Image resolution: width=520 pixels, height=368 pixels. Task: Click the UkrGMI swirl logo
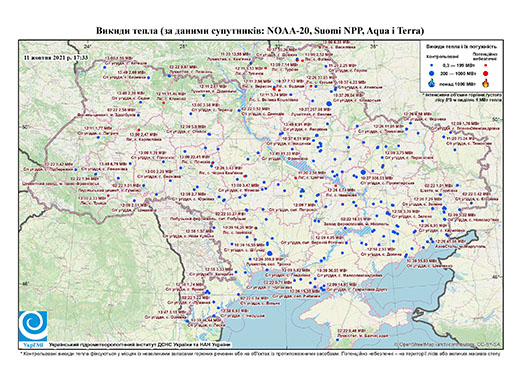point(33,326)
